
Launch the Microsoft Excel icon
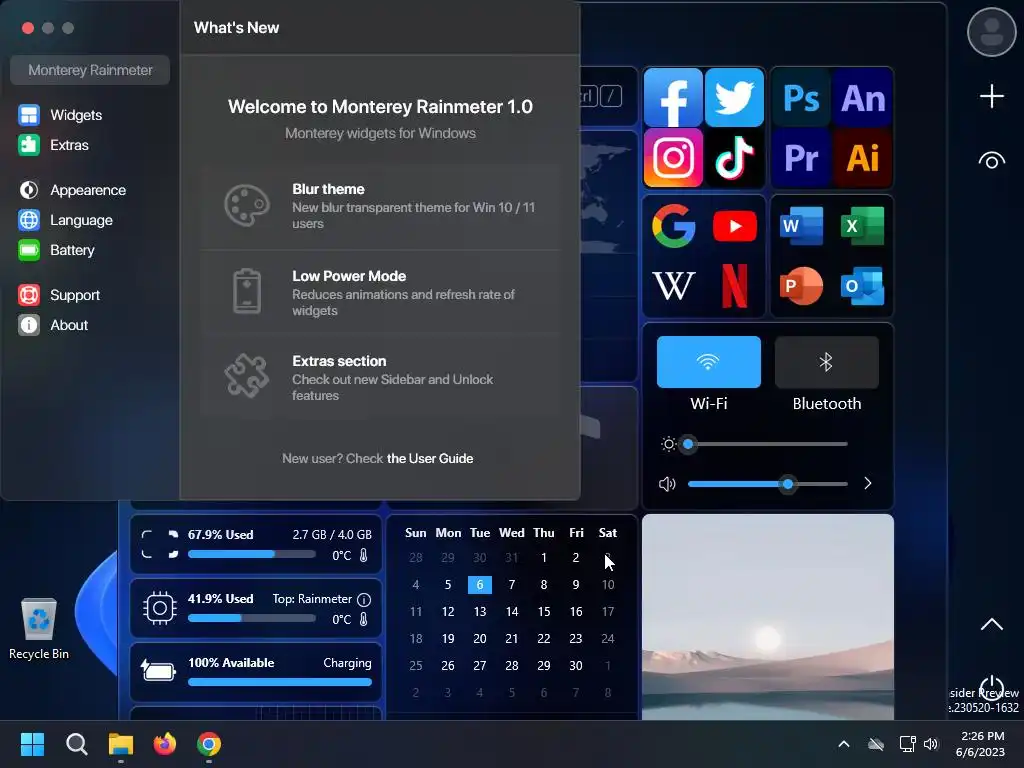(863, 226)
